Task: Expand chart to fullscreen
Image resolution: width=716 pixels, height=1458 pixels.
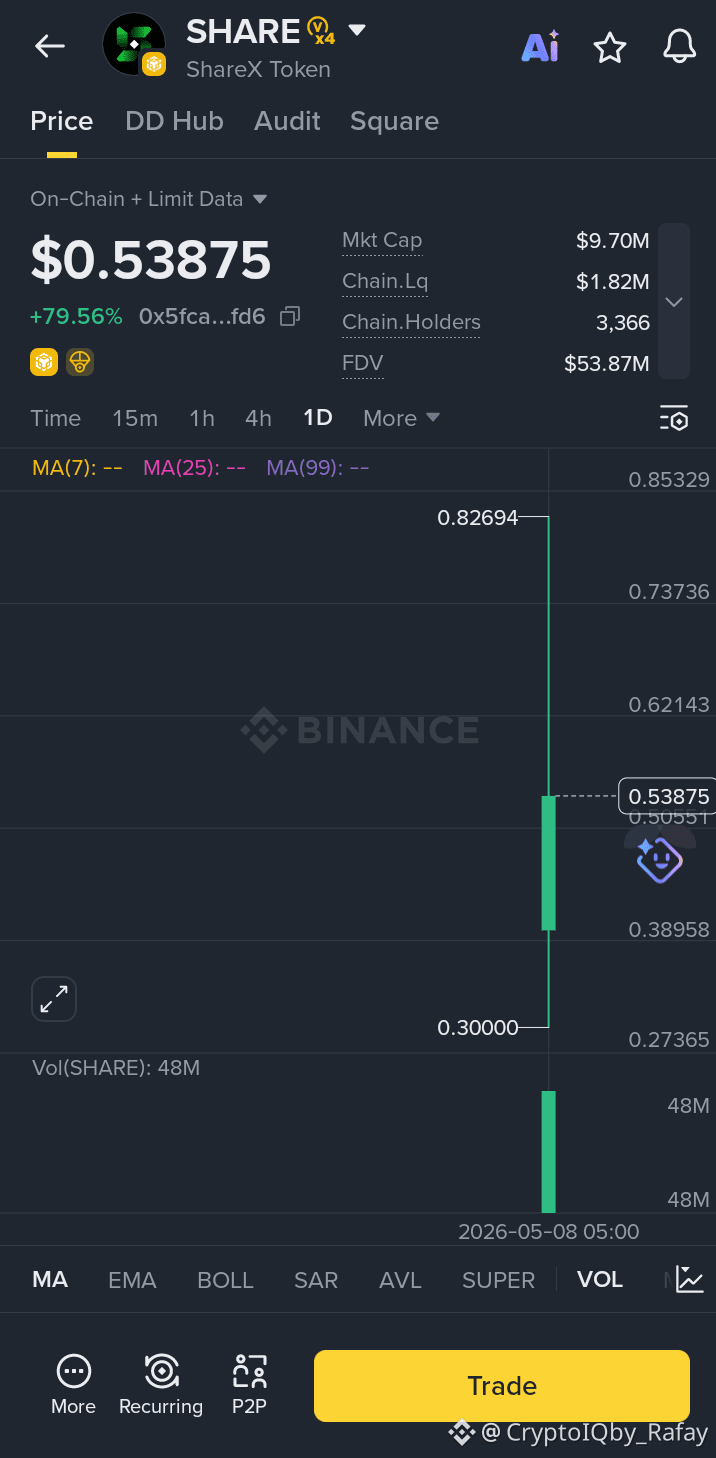Action: pyautogui.click(x=54, y=998)
